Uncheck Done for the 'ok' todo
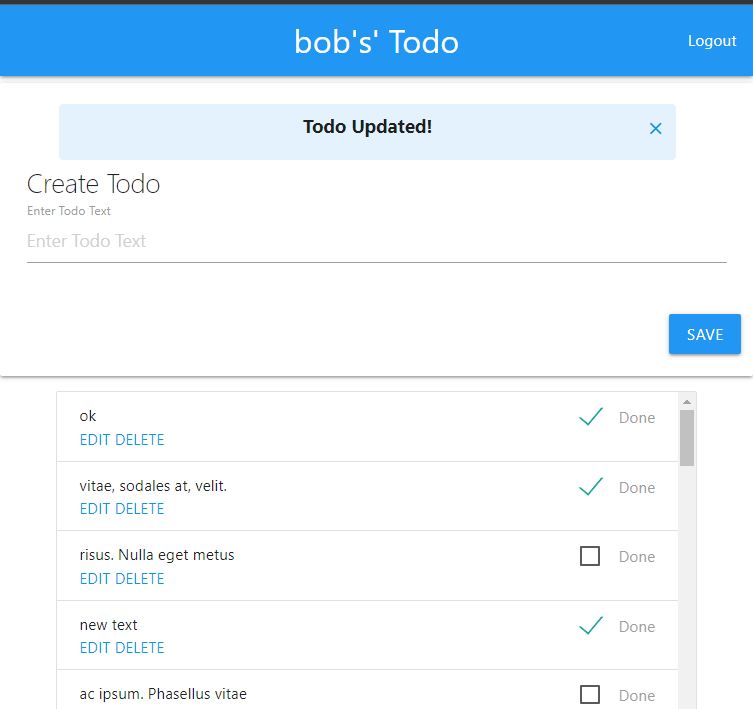This screenshot has width=753, height=709. click(591, 417)
